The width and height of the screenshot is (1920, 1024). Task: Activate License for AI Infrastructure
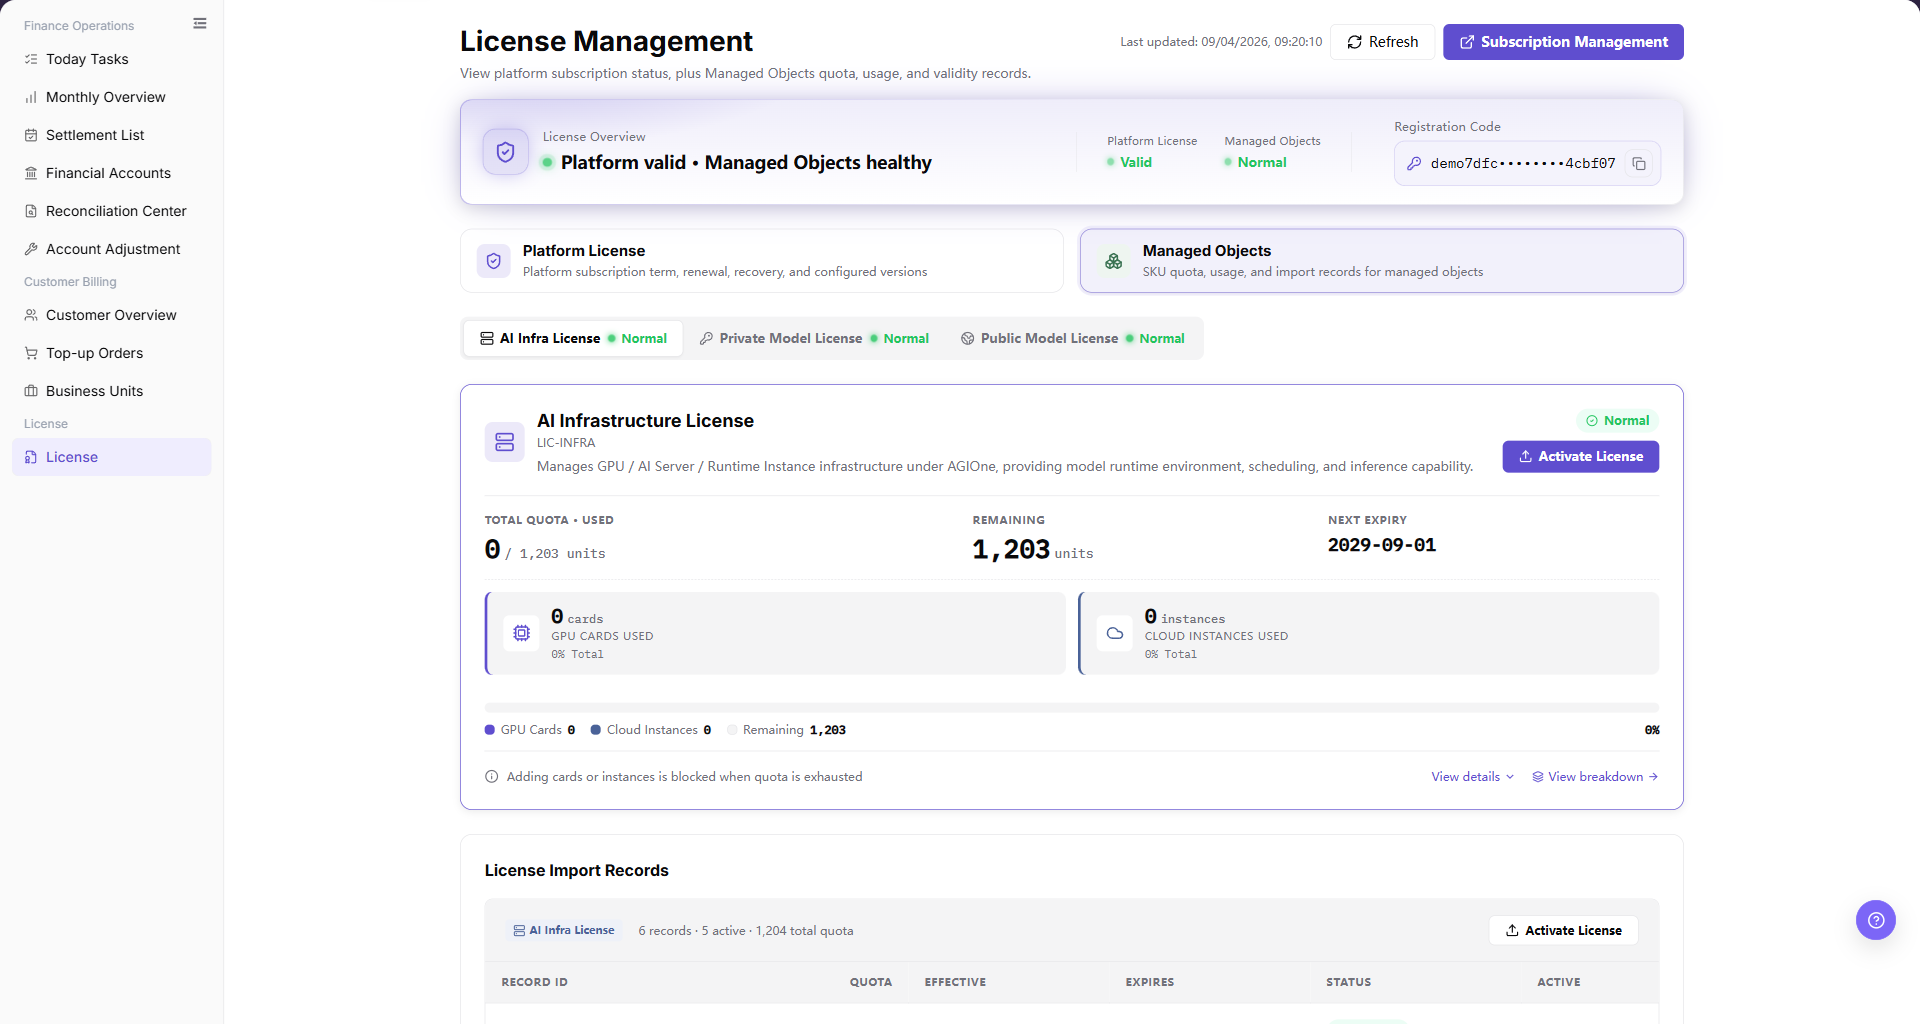1580,457
